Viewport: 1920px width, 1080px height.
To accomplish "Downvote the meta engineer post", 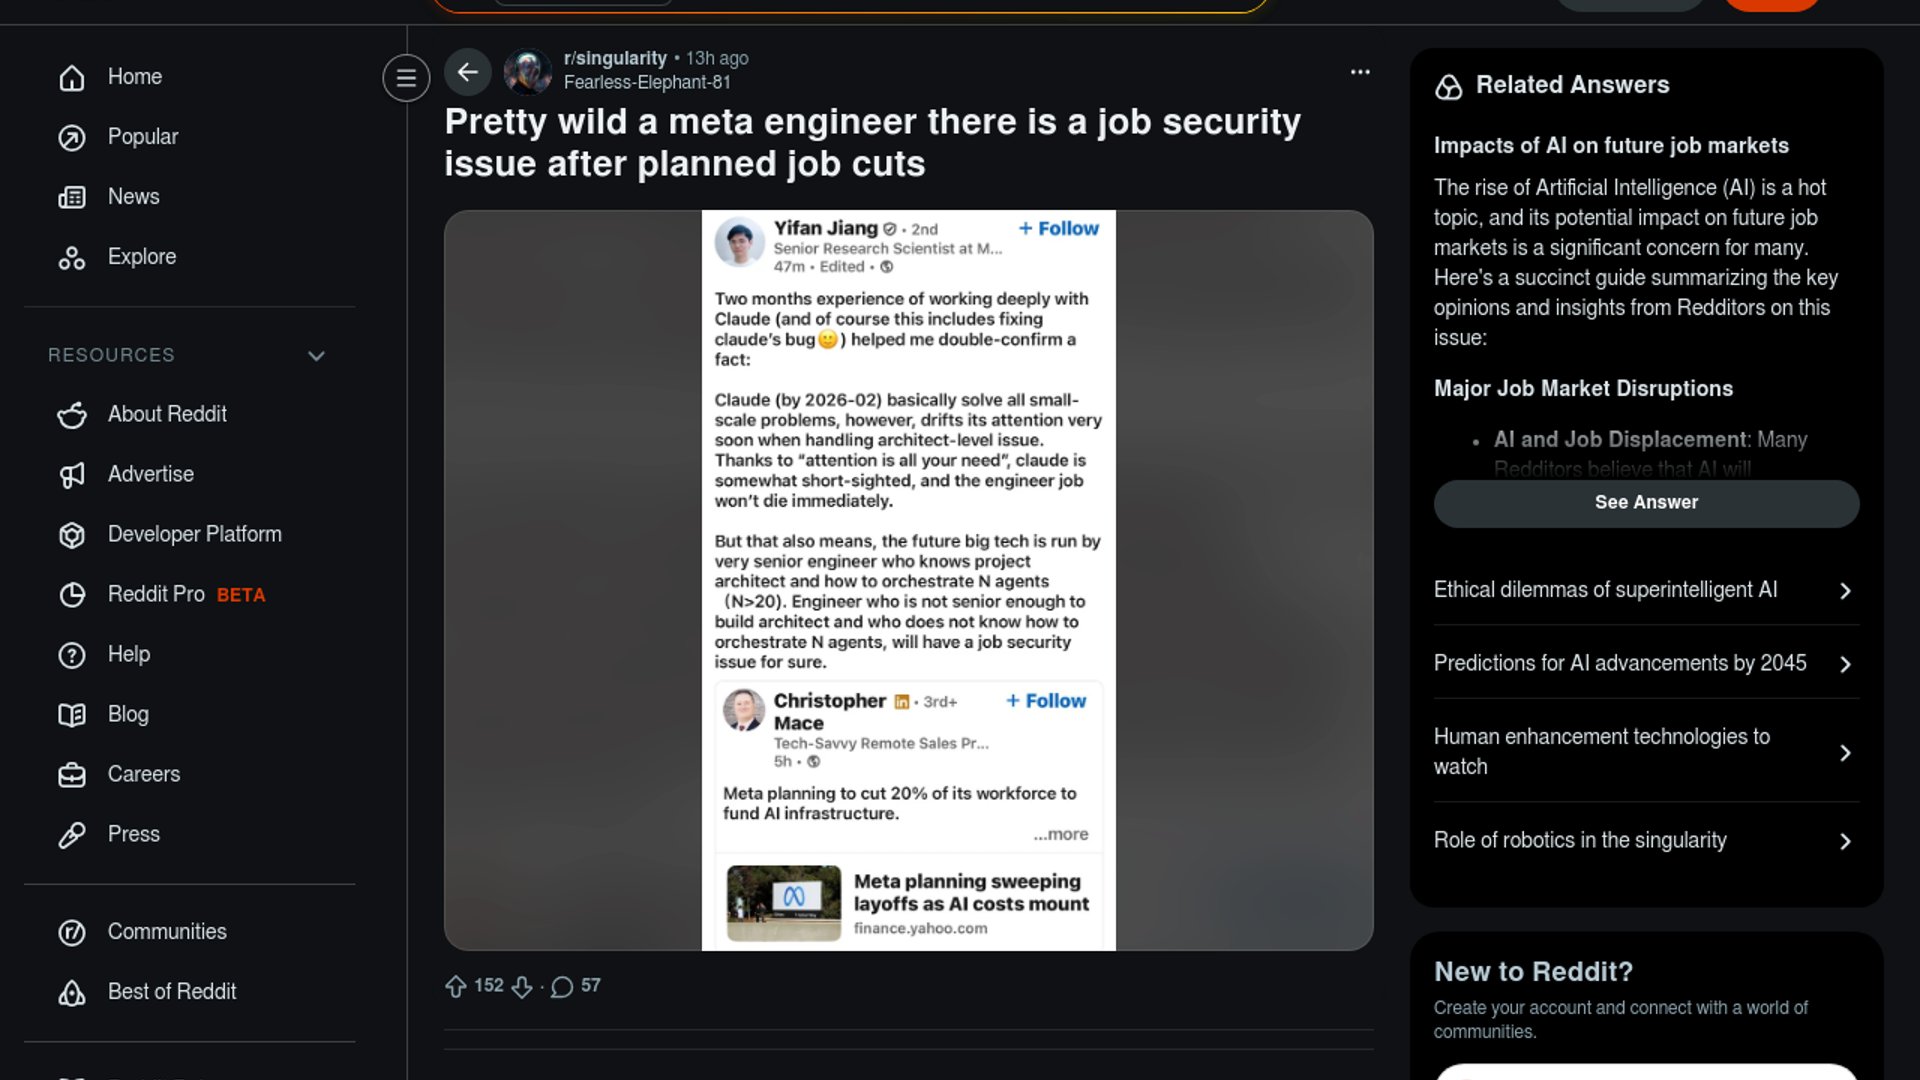I will click(x=522, y=987).
